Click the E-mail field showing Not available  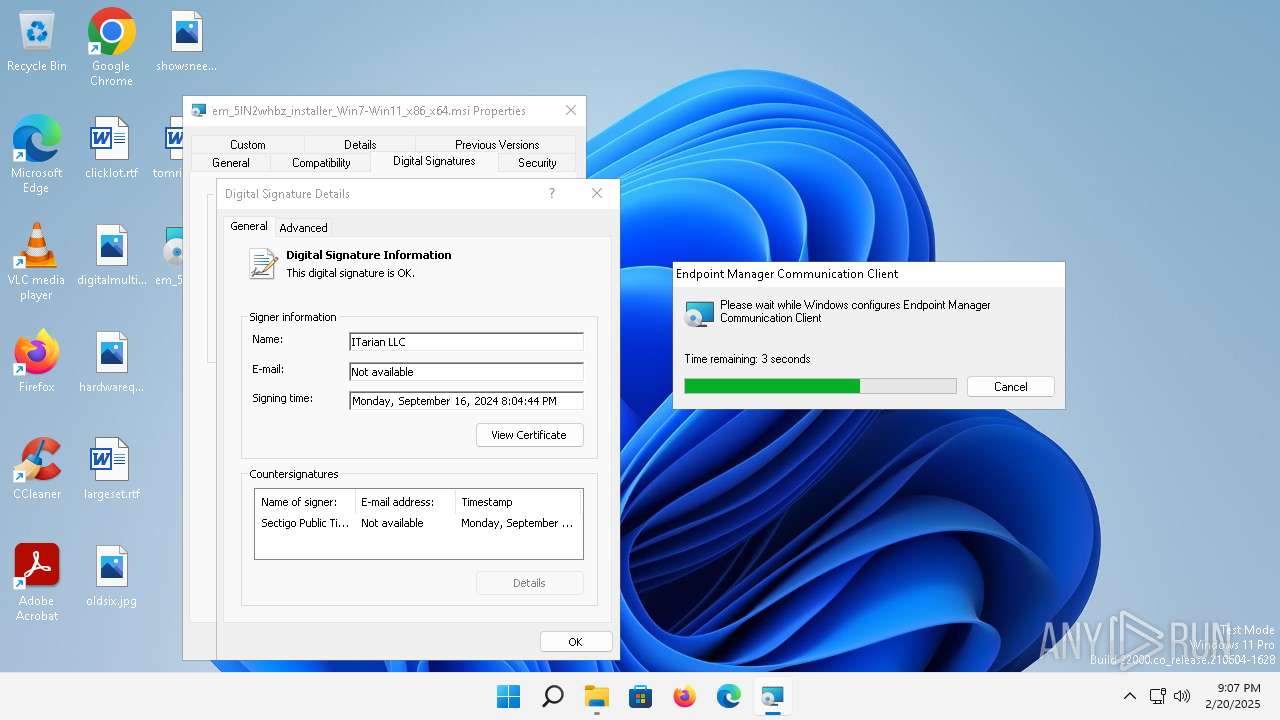coord(466,372)
